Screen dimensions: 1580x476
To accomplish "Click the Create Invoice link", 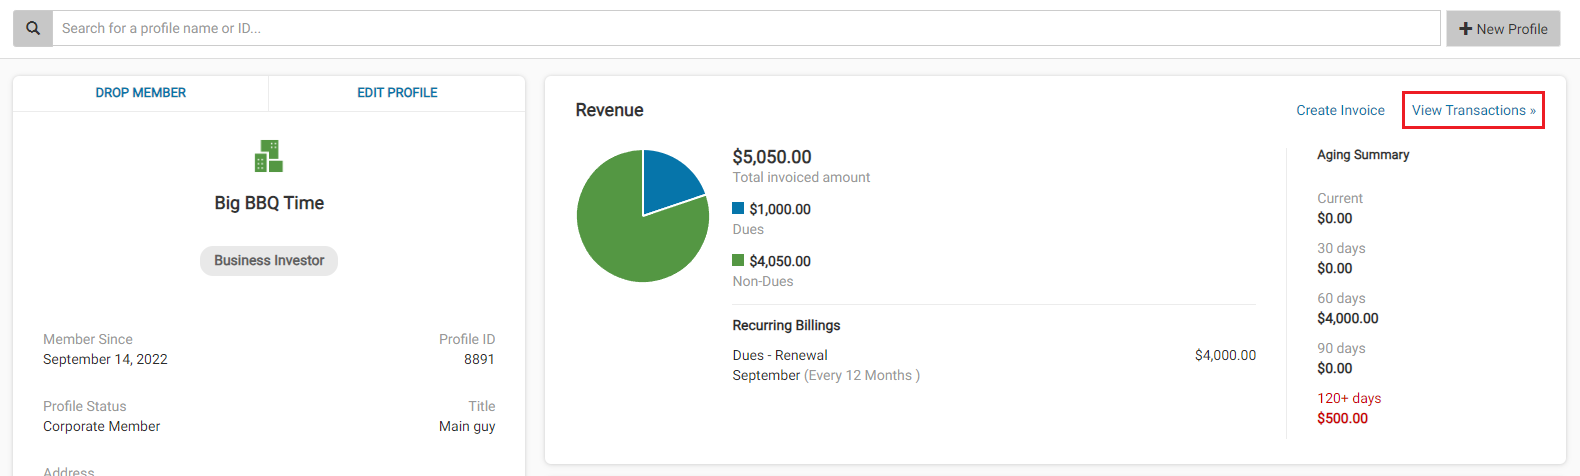I will (1340, 110).
